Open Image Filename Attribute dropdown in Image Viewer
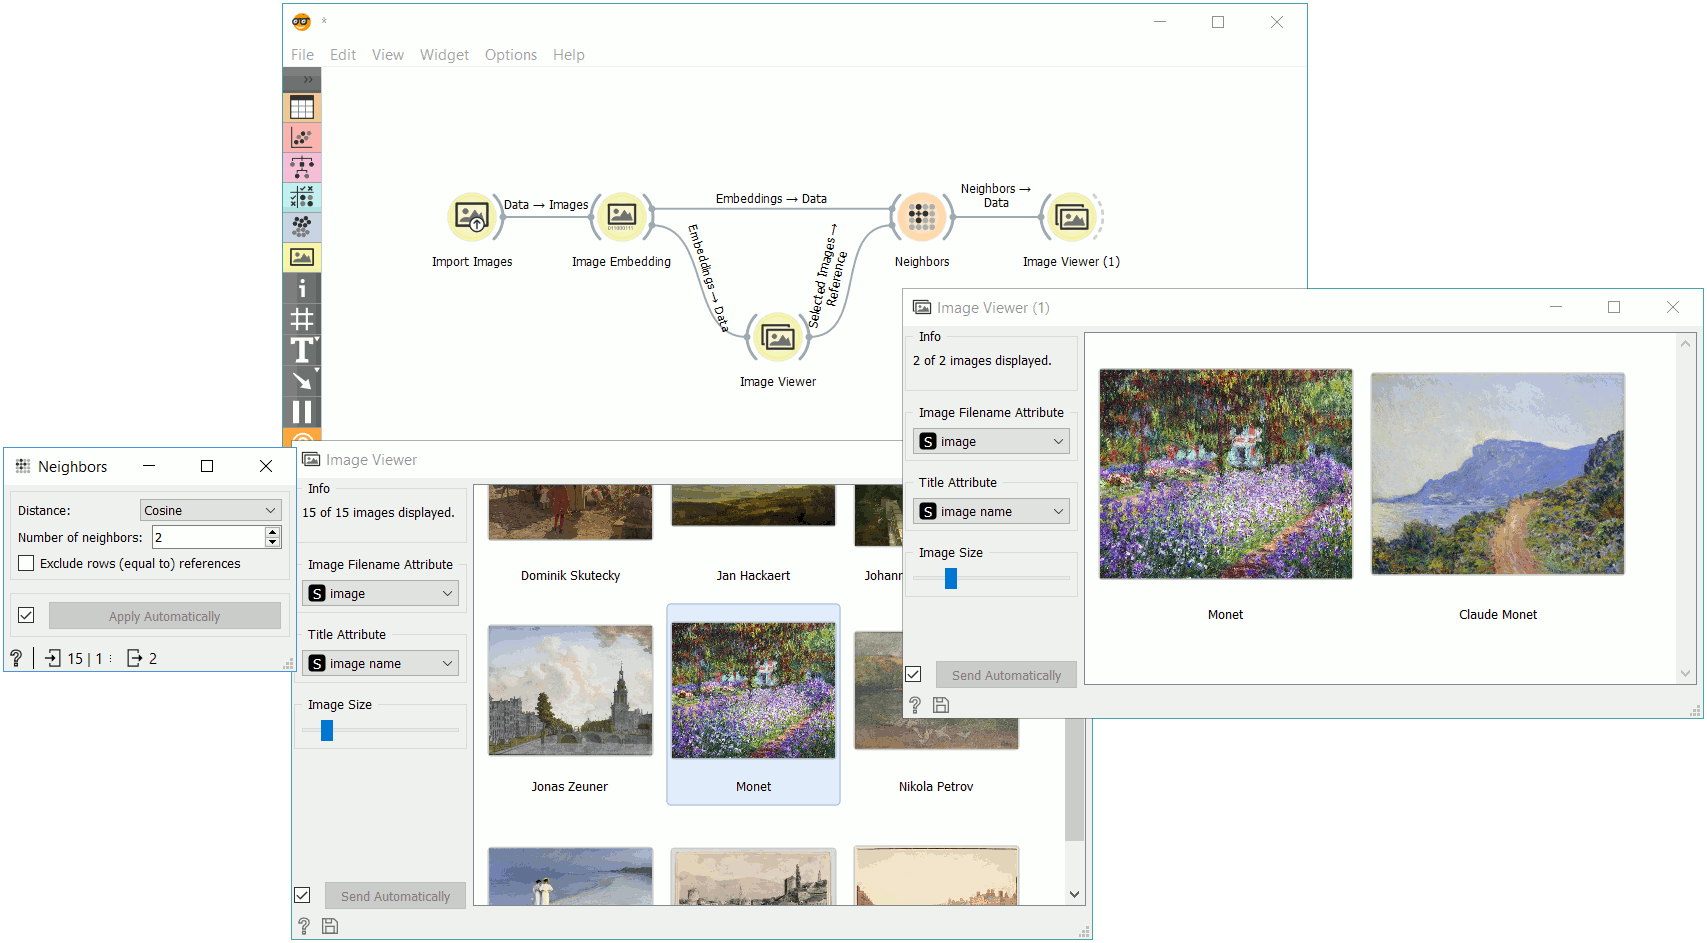This screenshot has width=1707, height=943. point(380,594)
